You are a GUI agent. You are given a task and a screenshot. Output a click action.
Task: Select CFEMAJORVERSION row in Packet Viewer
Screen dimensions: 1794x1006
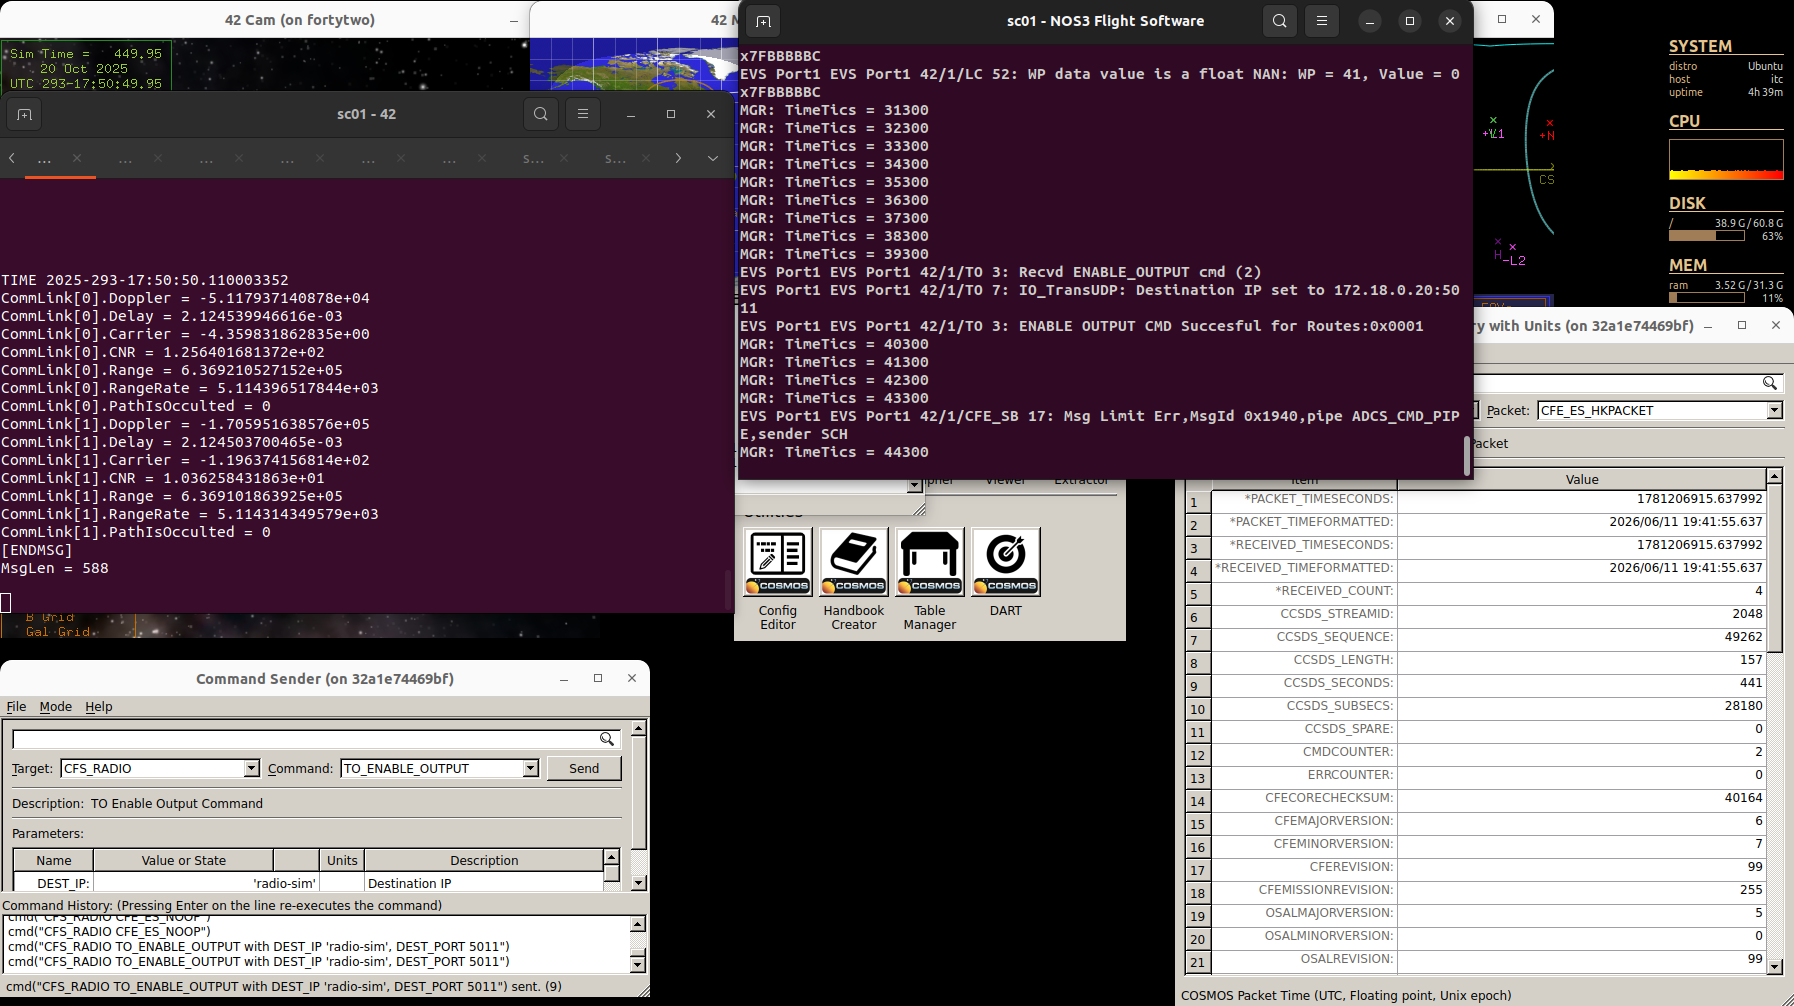(x=1475, y=821)
